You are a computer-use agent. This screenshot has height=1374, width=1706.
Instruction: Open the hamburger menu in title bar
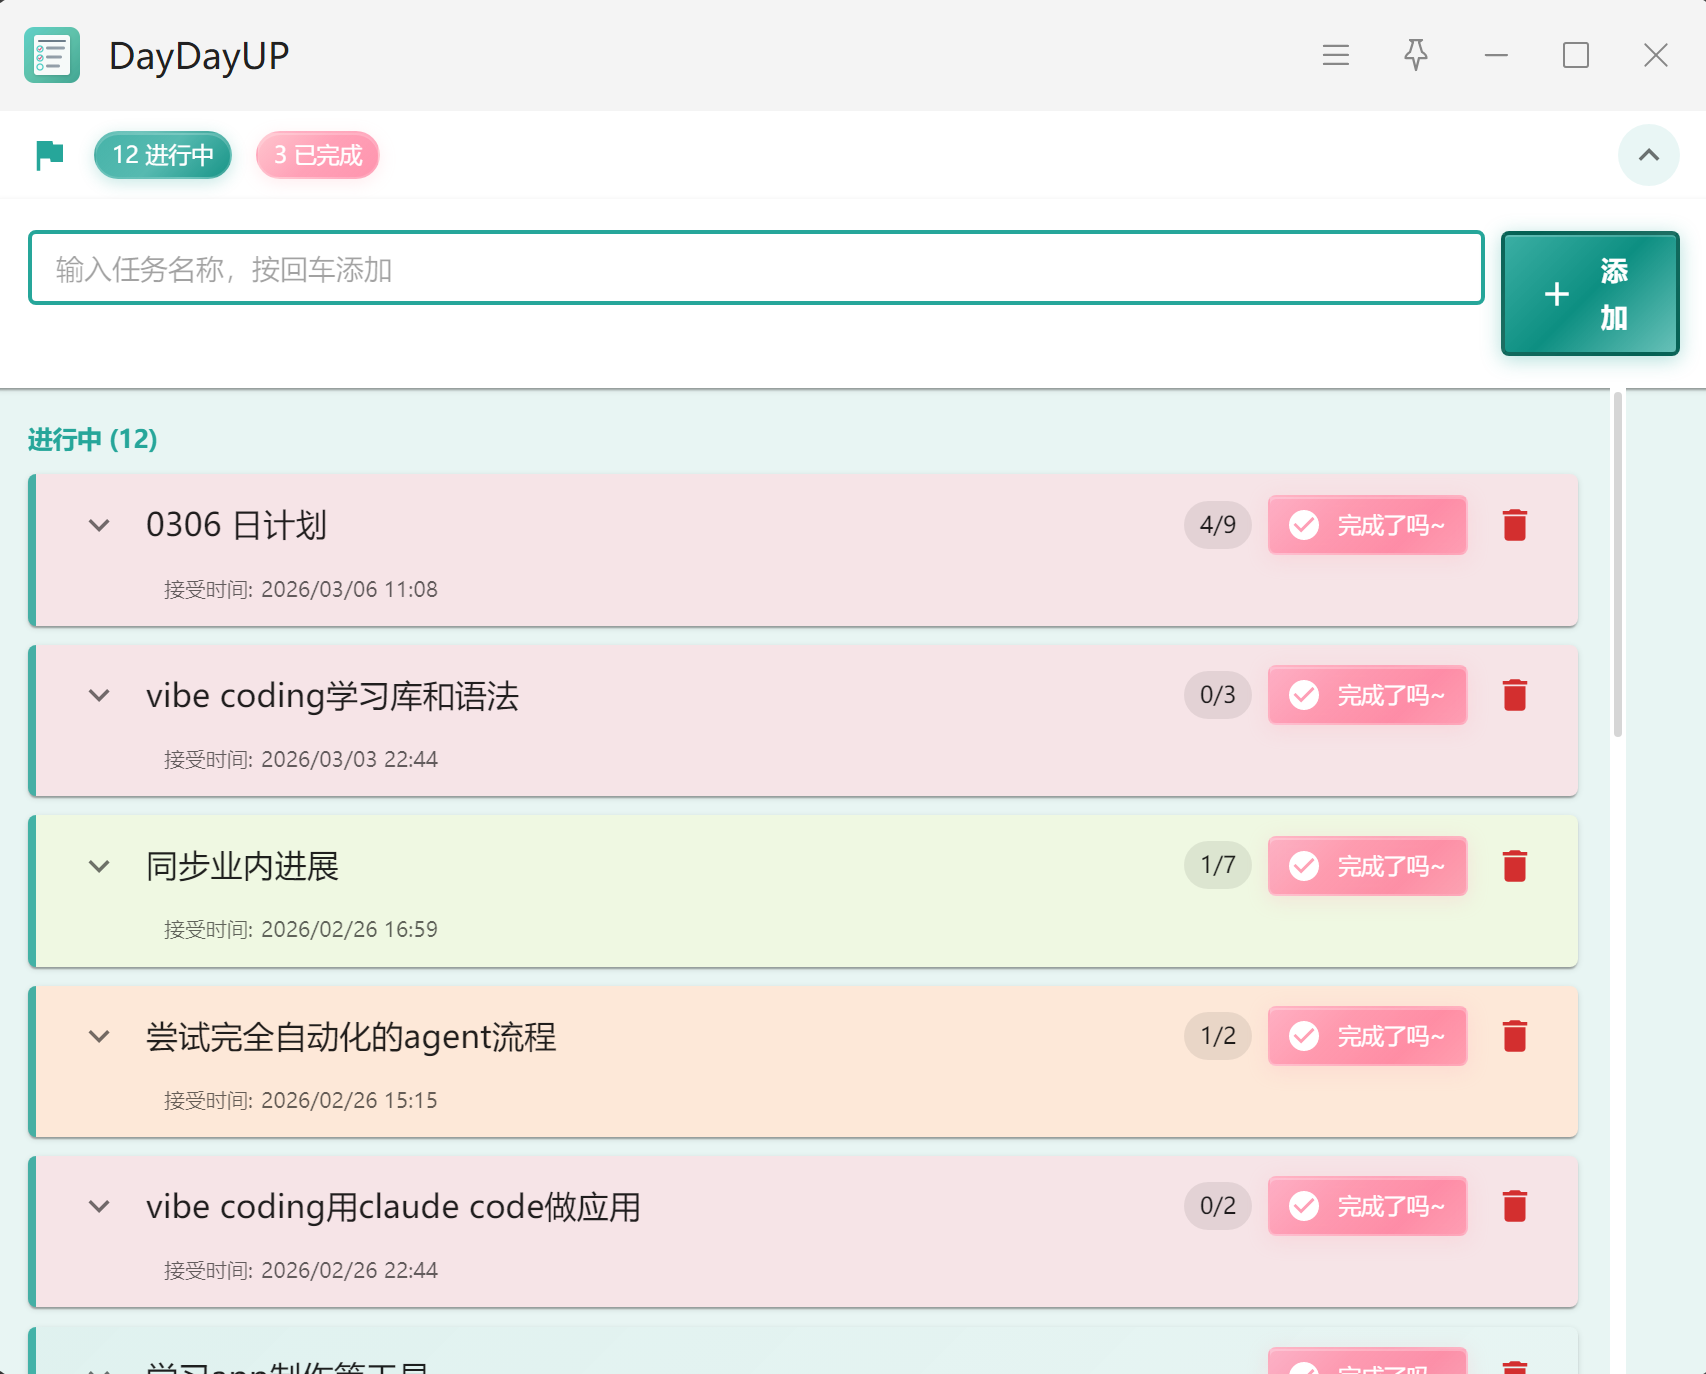[1335, 55]
